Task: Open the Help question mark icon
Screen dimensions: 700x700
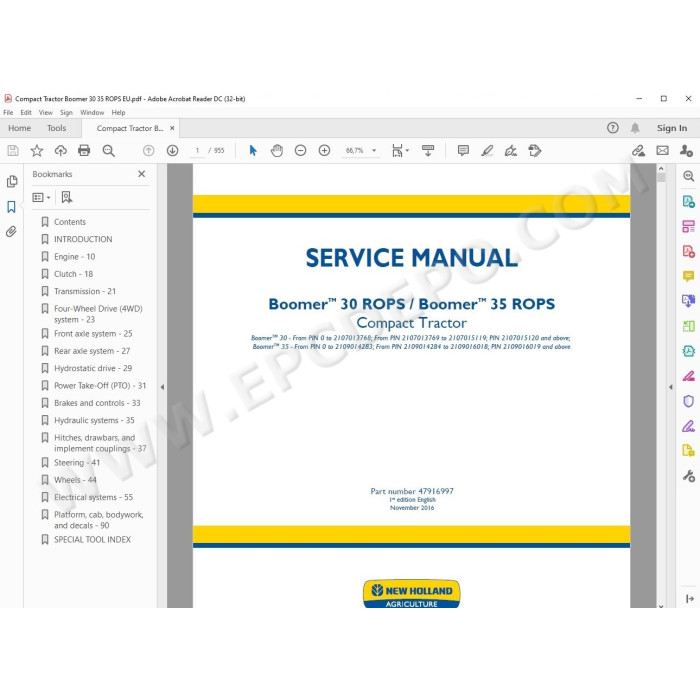Action: pyautogui.click(x=612, y=128)
